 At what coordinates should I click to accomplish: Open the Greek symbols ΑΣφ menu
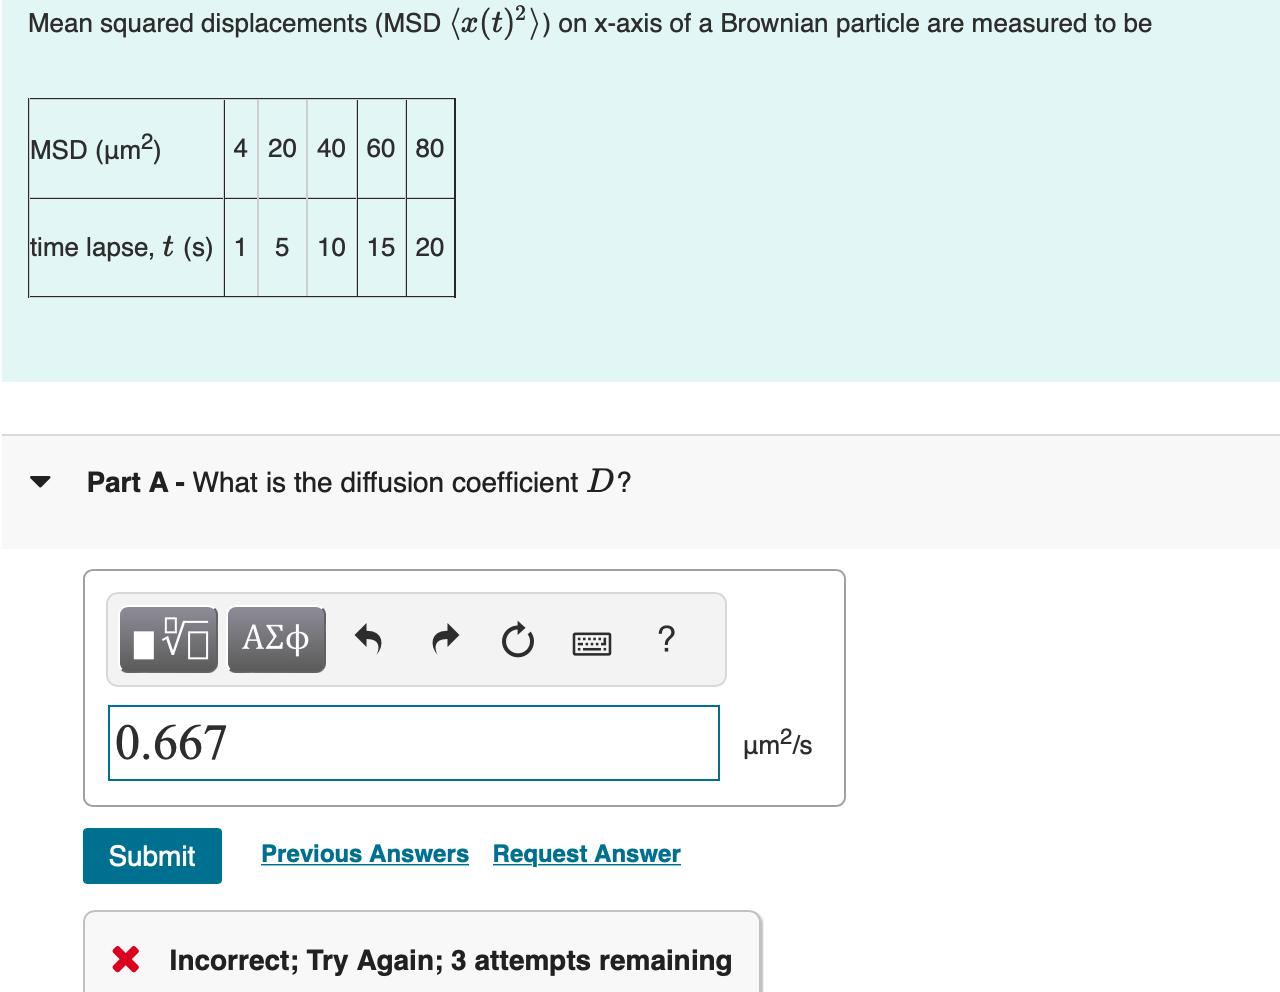click(276, 639)
